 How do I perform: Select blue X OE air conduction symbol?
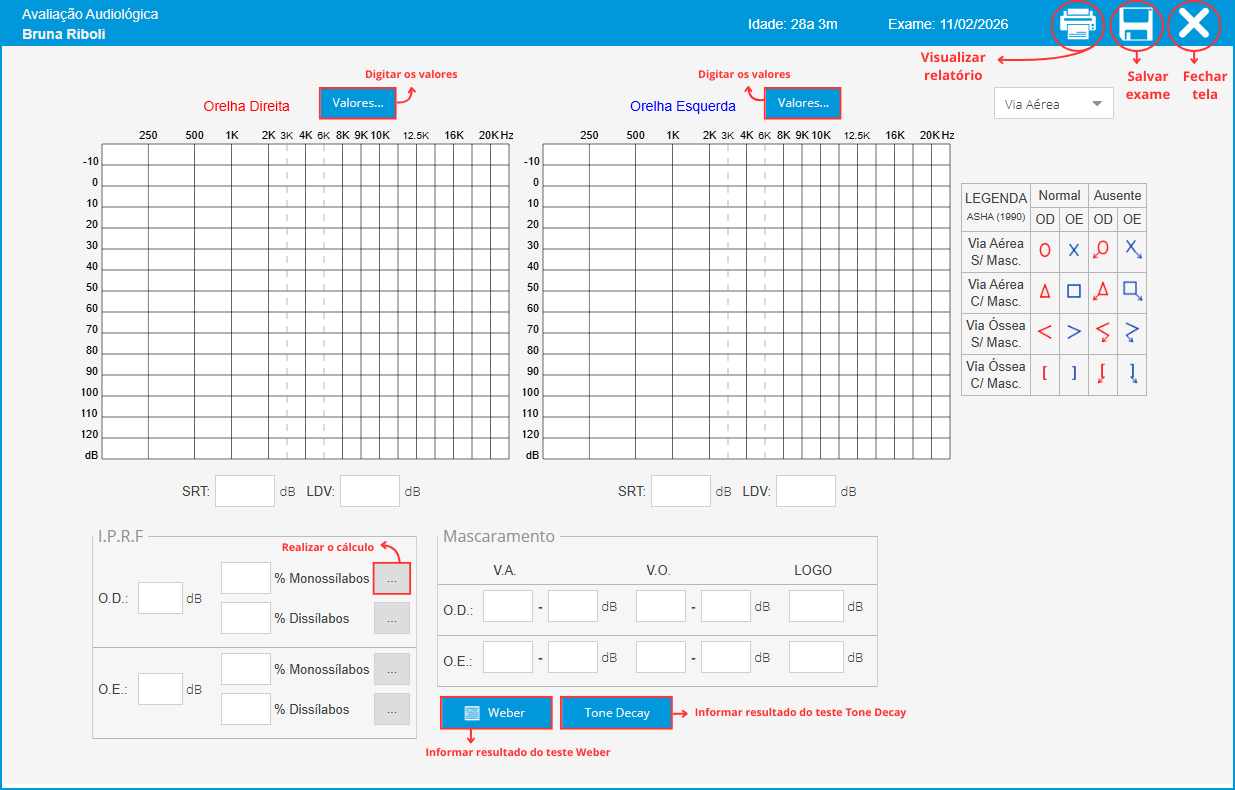pyautogui.click(x=1074, y=251)
